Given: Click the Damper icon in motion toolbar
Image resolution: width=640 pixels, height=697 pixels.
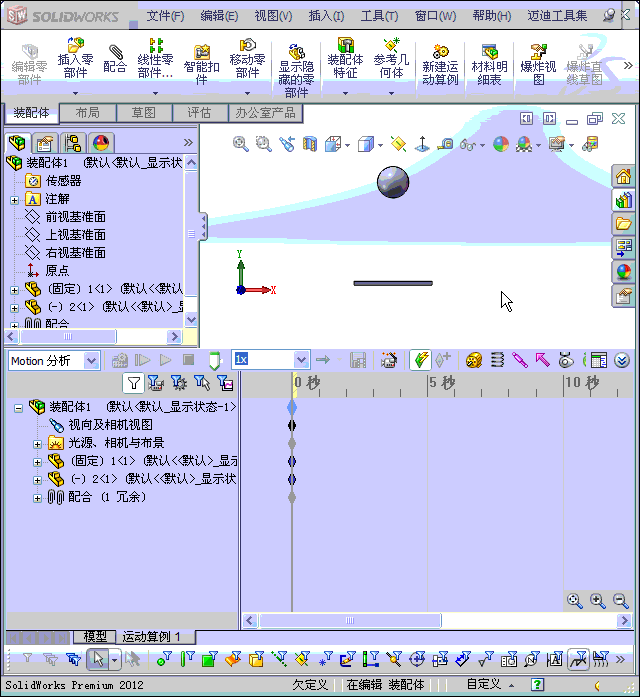Looking at the screenshot, I should pos(520,360).
